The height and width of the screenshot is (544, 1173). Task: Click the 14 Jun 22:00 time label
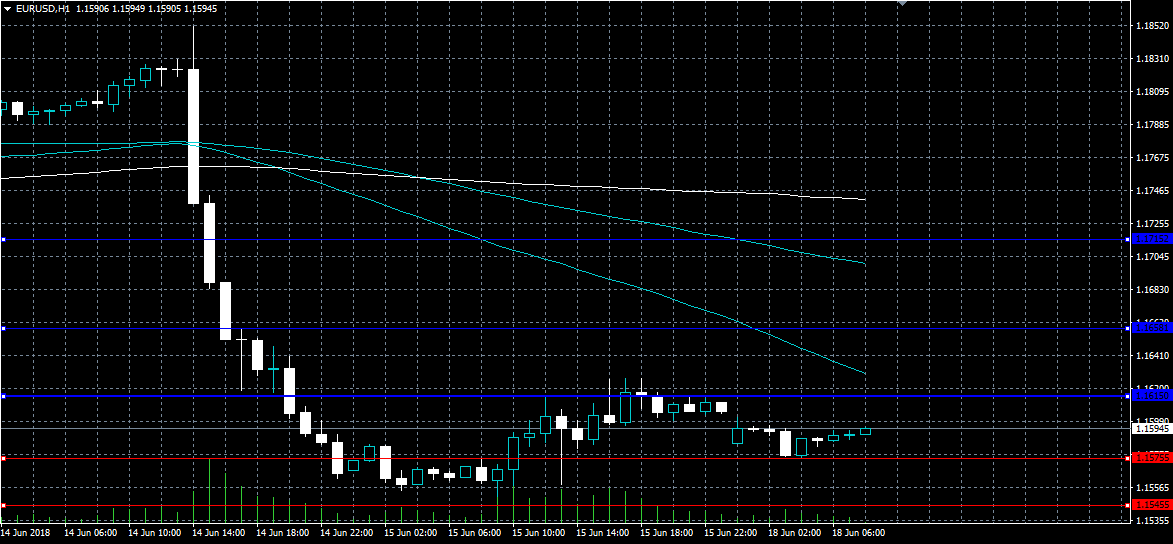click(347, 533)
